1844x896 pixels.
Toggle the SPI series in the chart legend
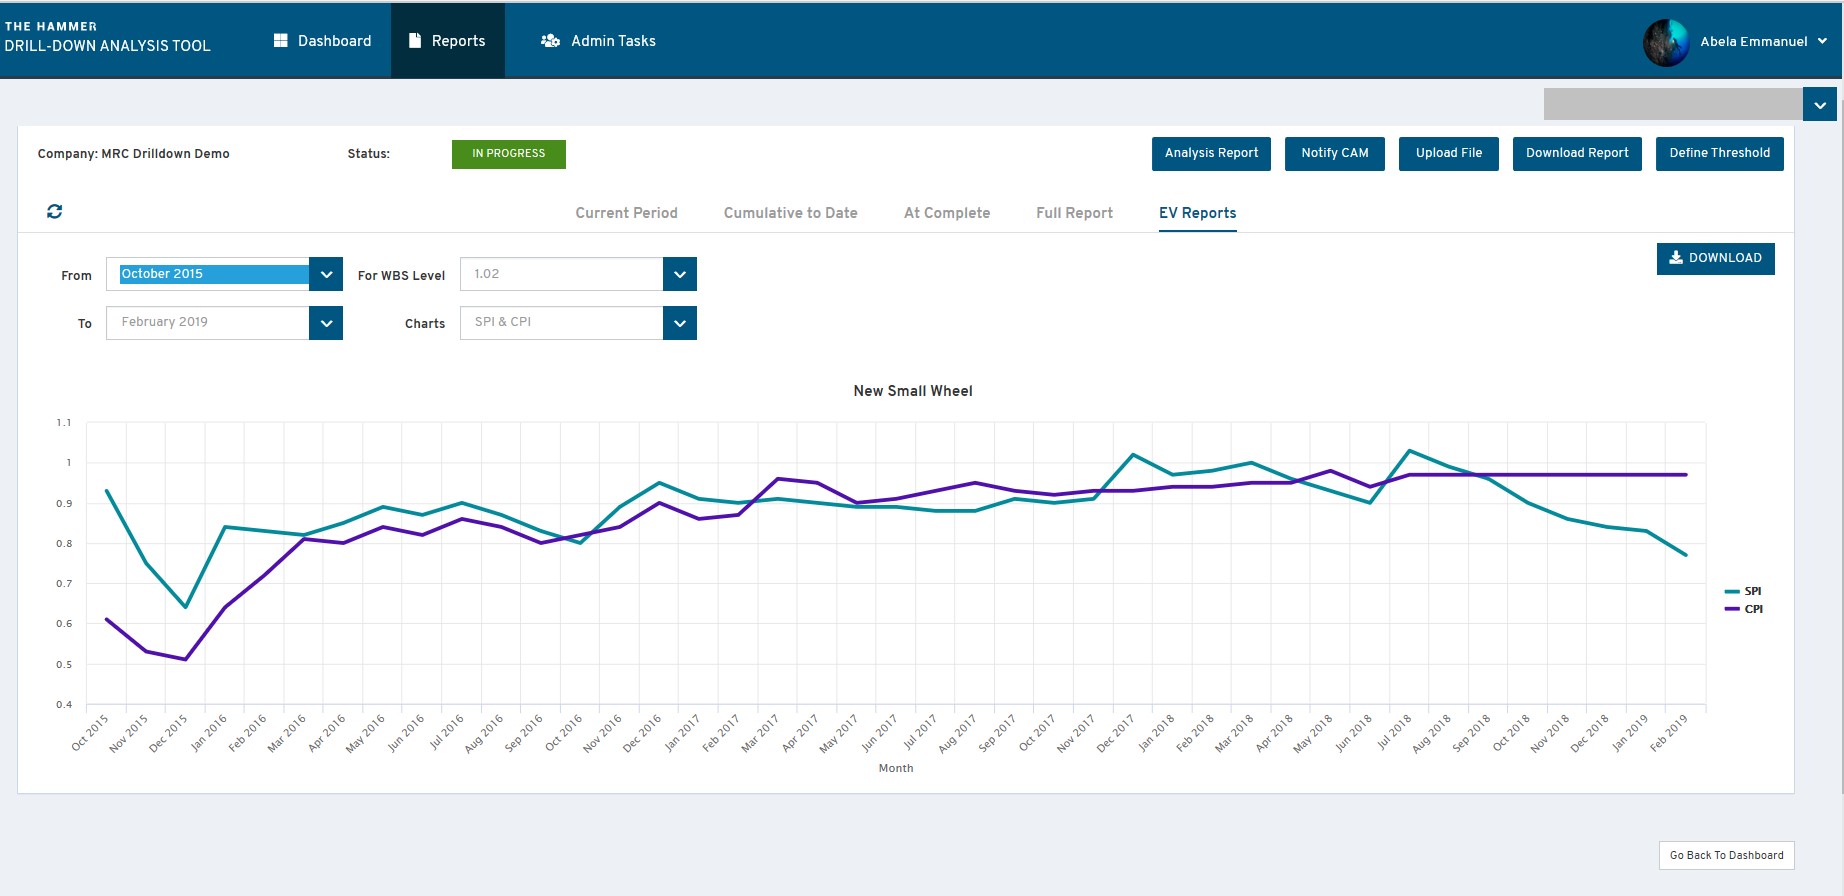1743,591
